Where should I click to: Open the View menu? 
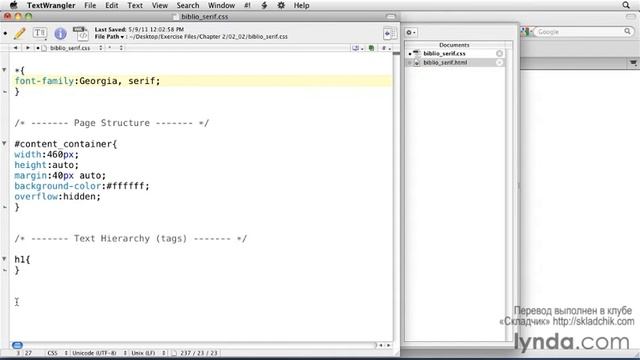click(160, 5)
